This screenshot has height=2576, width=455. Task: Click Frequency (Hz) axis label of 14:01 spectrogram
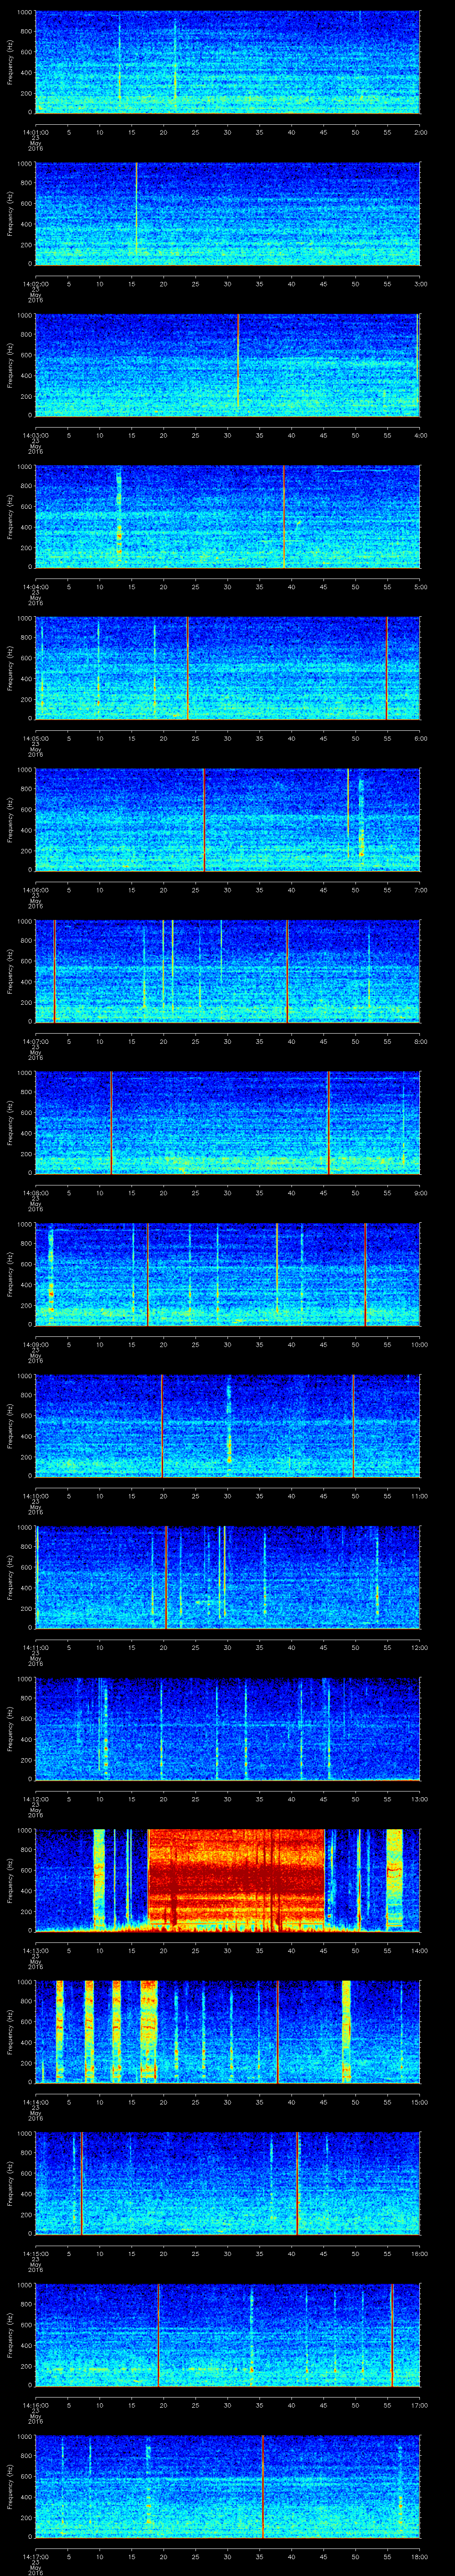(10, 62)
